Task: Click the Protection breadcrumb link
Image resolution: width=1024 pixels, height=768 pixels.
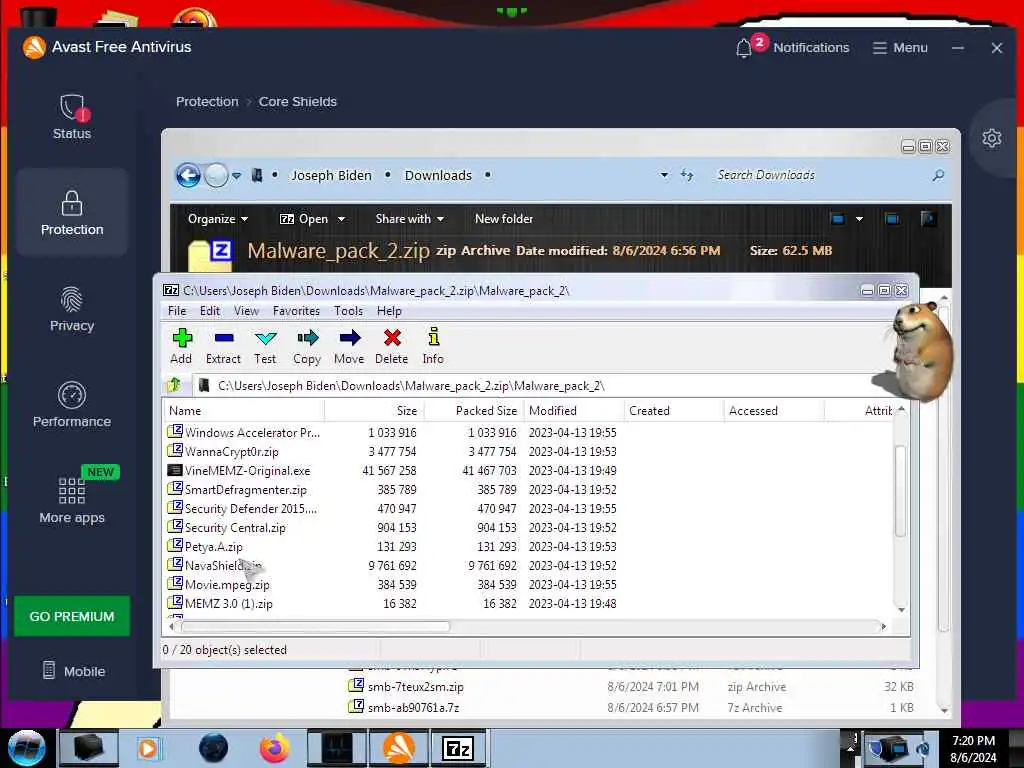Action: (207, 102)
